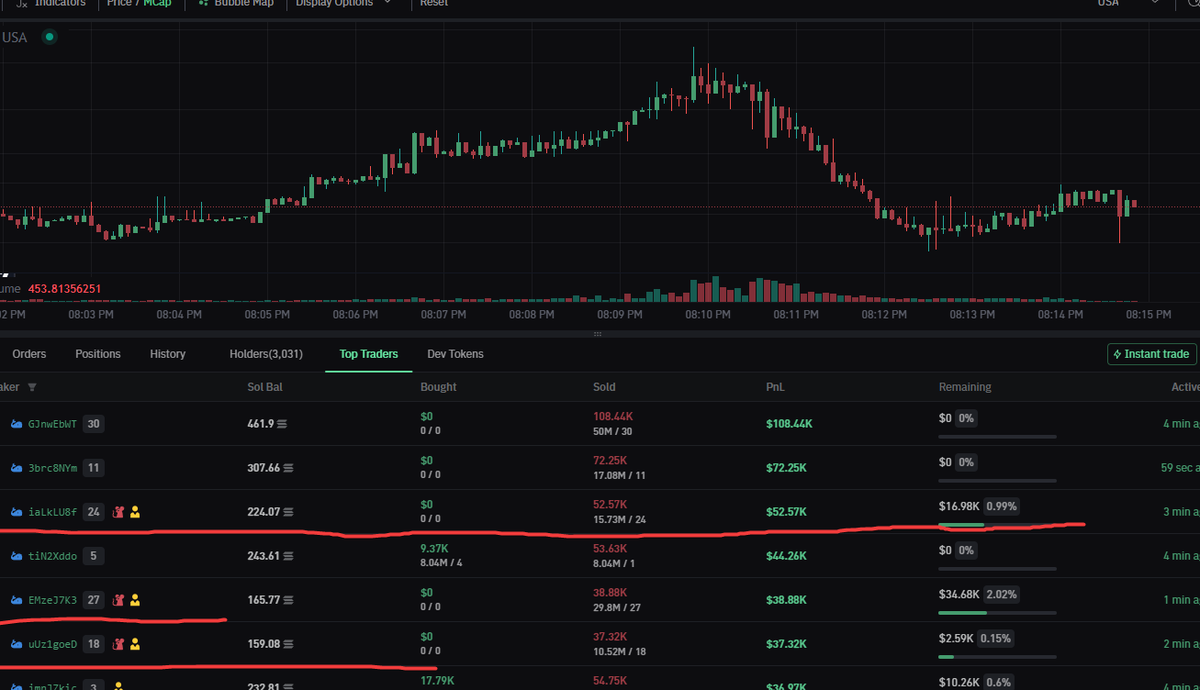Sort by Remaining column header
The width and height of the screenshot is (1200, 690).
965,387
